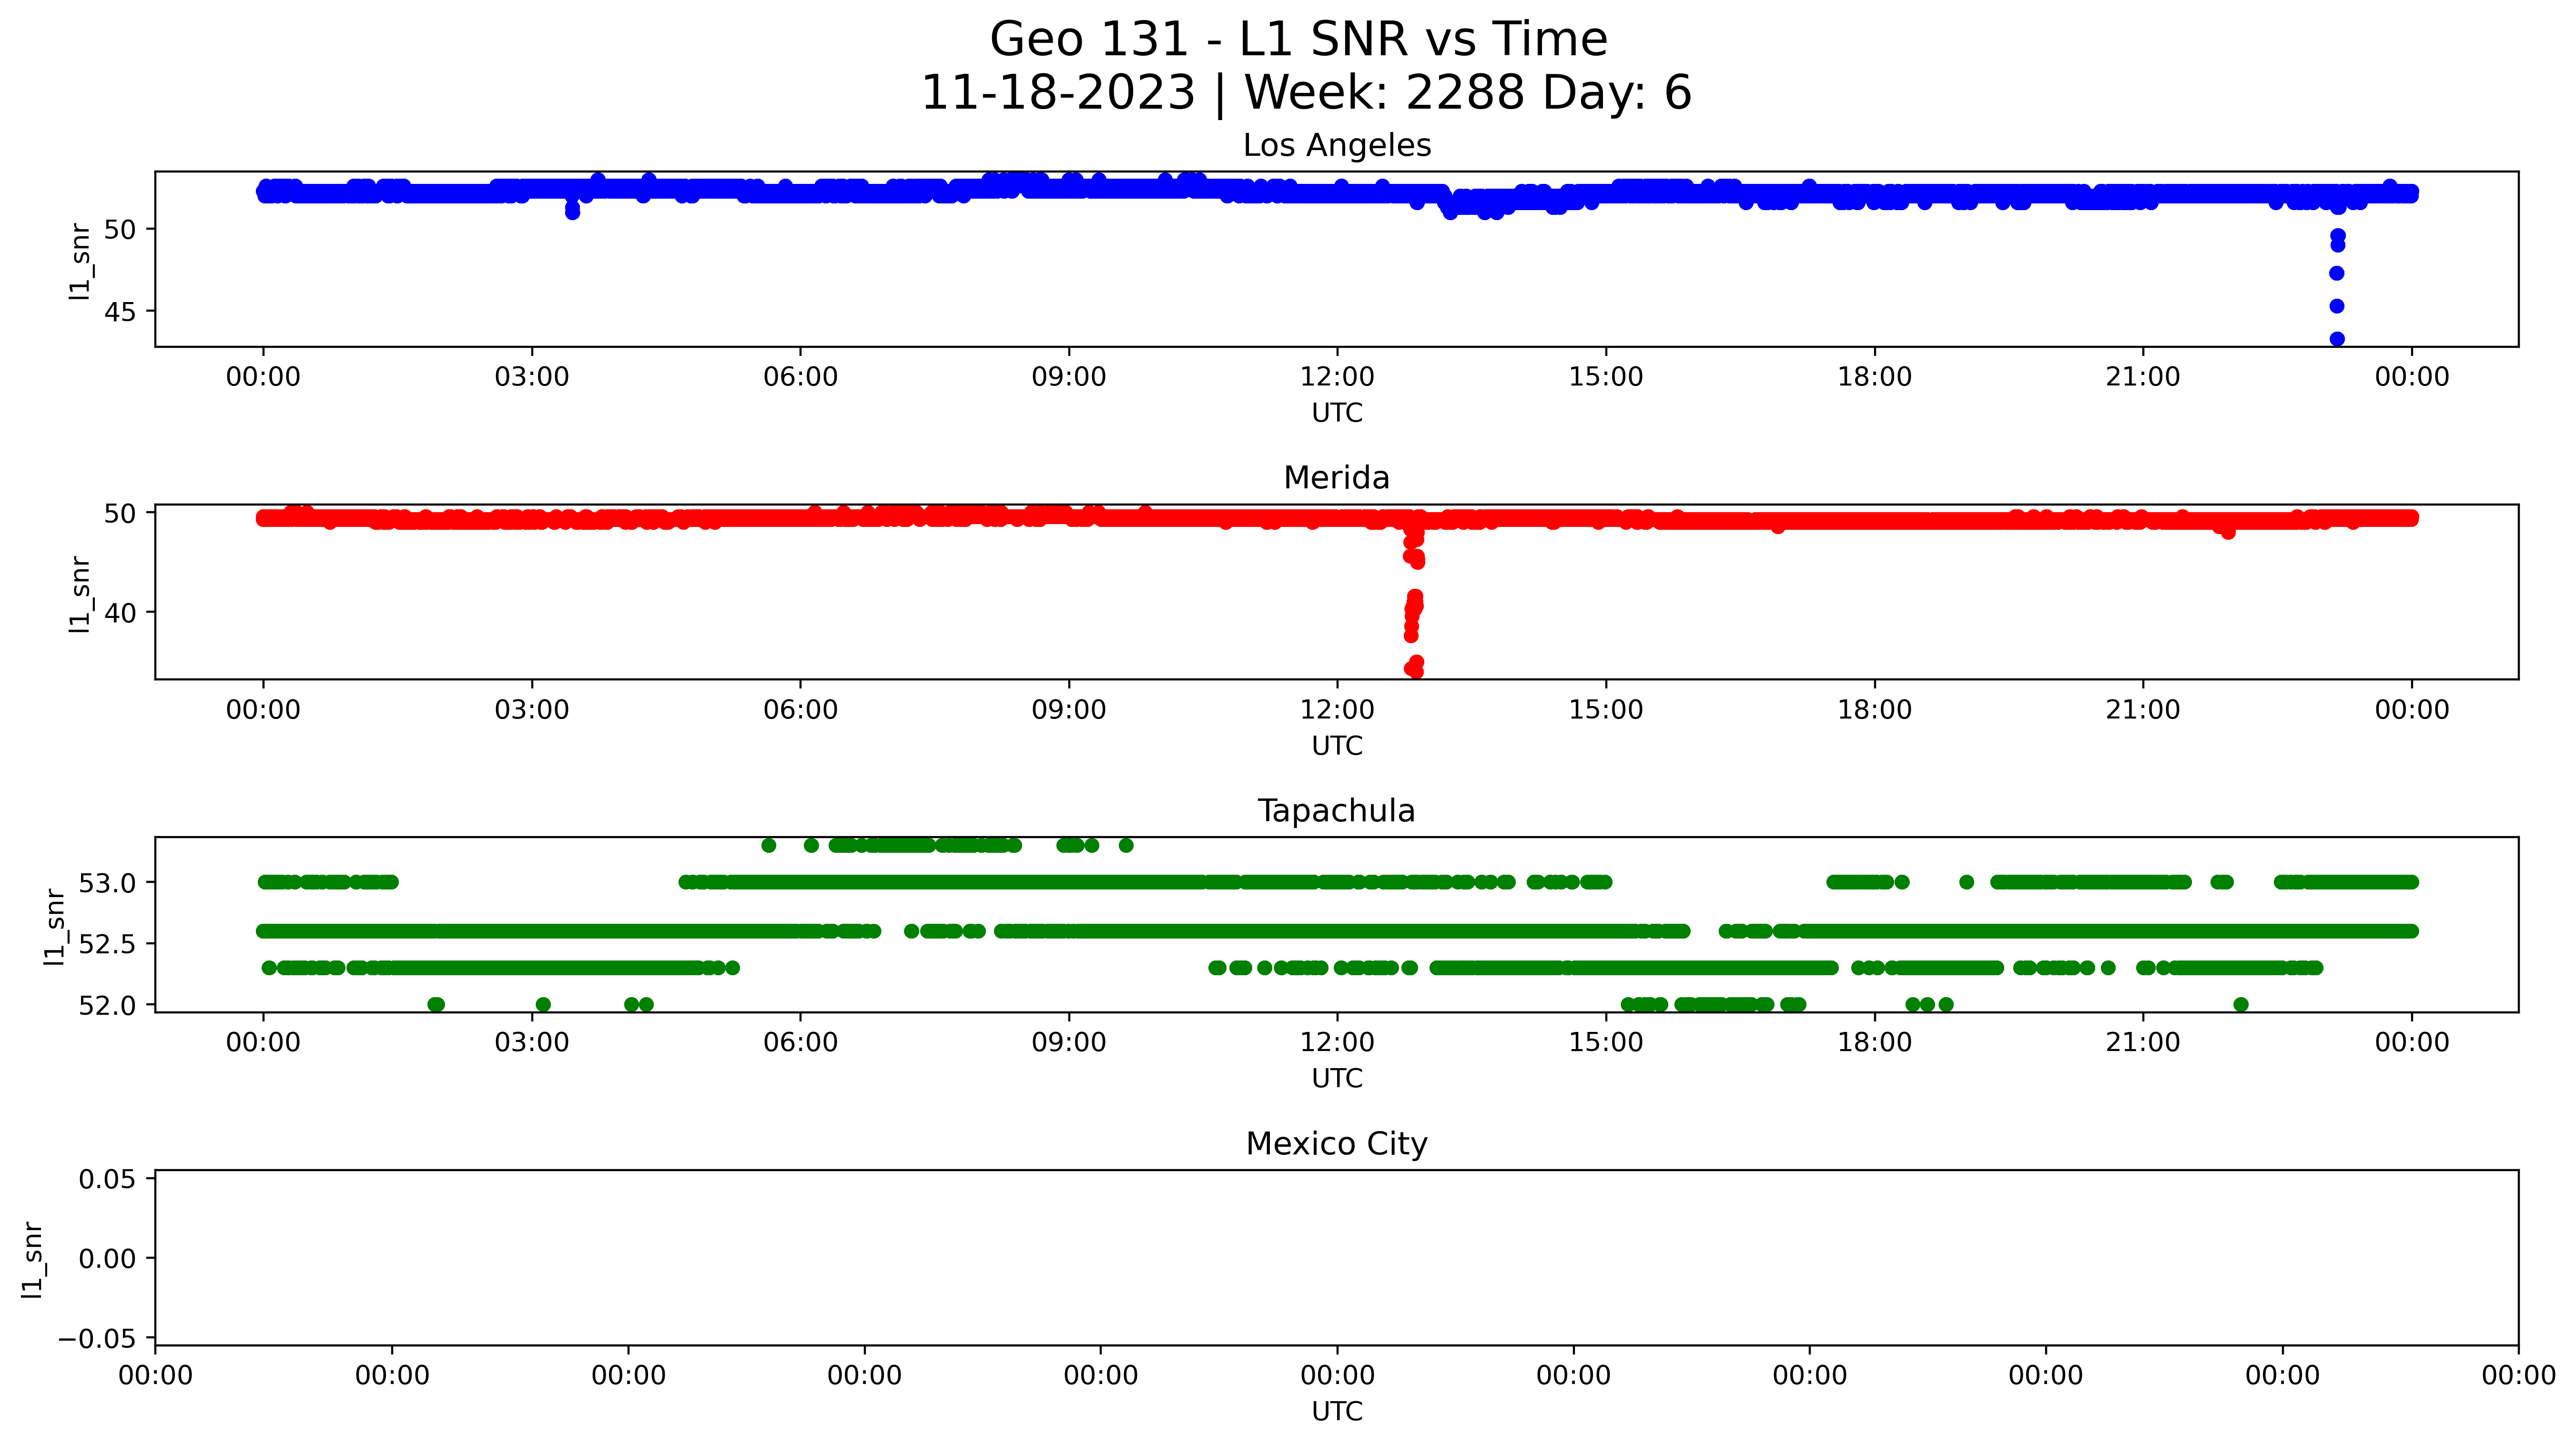The height and width of the screenshot is (1445, 2576).
Task: Click the '18:00' tick under Tapachula plot
Action: pos(1874,1043)
